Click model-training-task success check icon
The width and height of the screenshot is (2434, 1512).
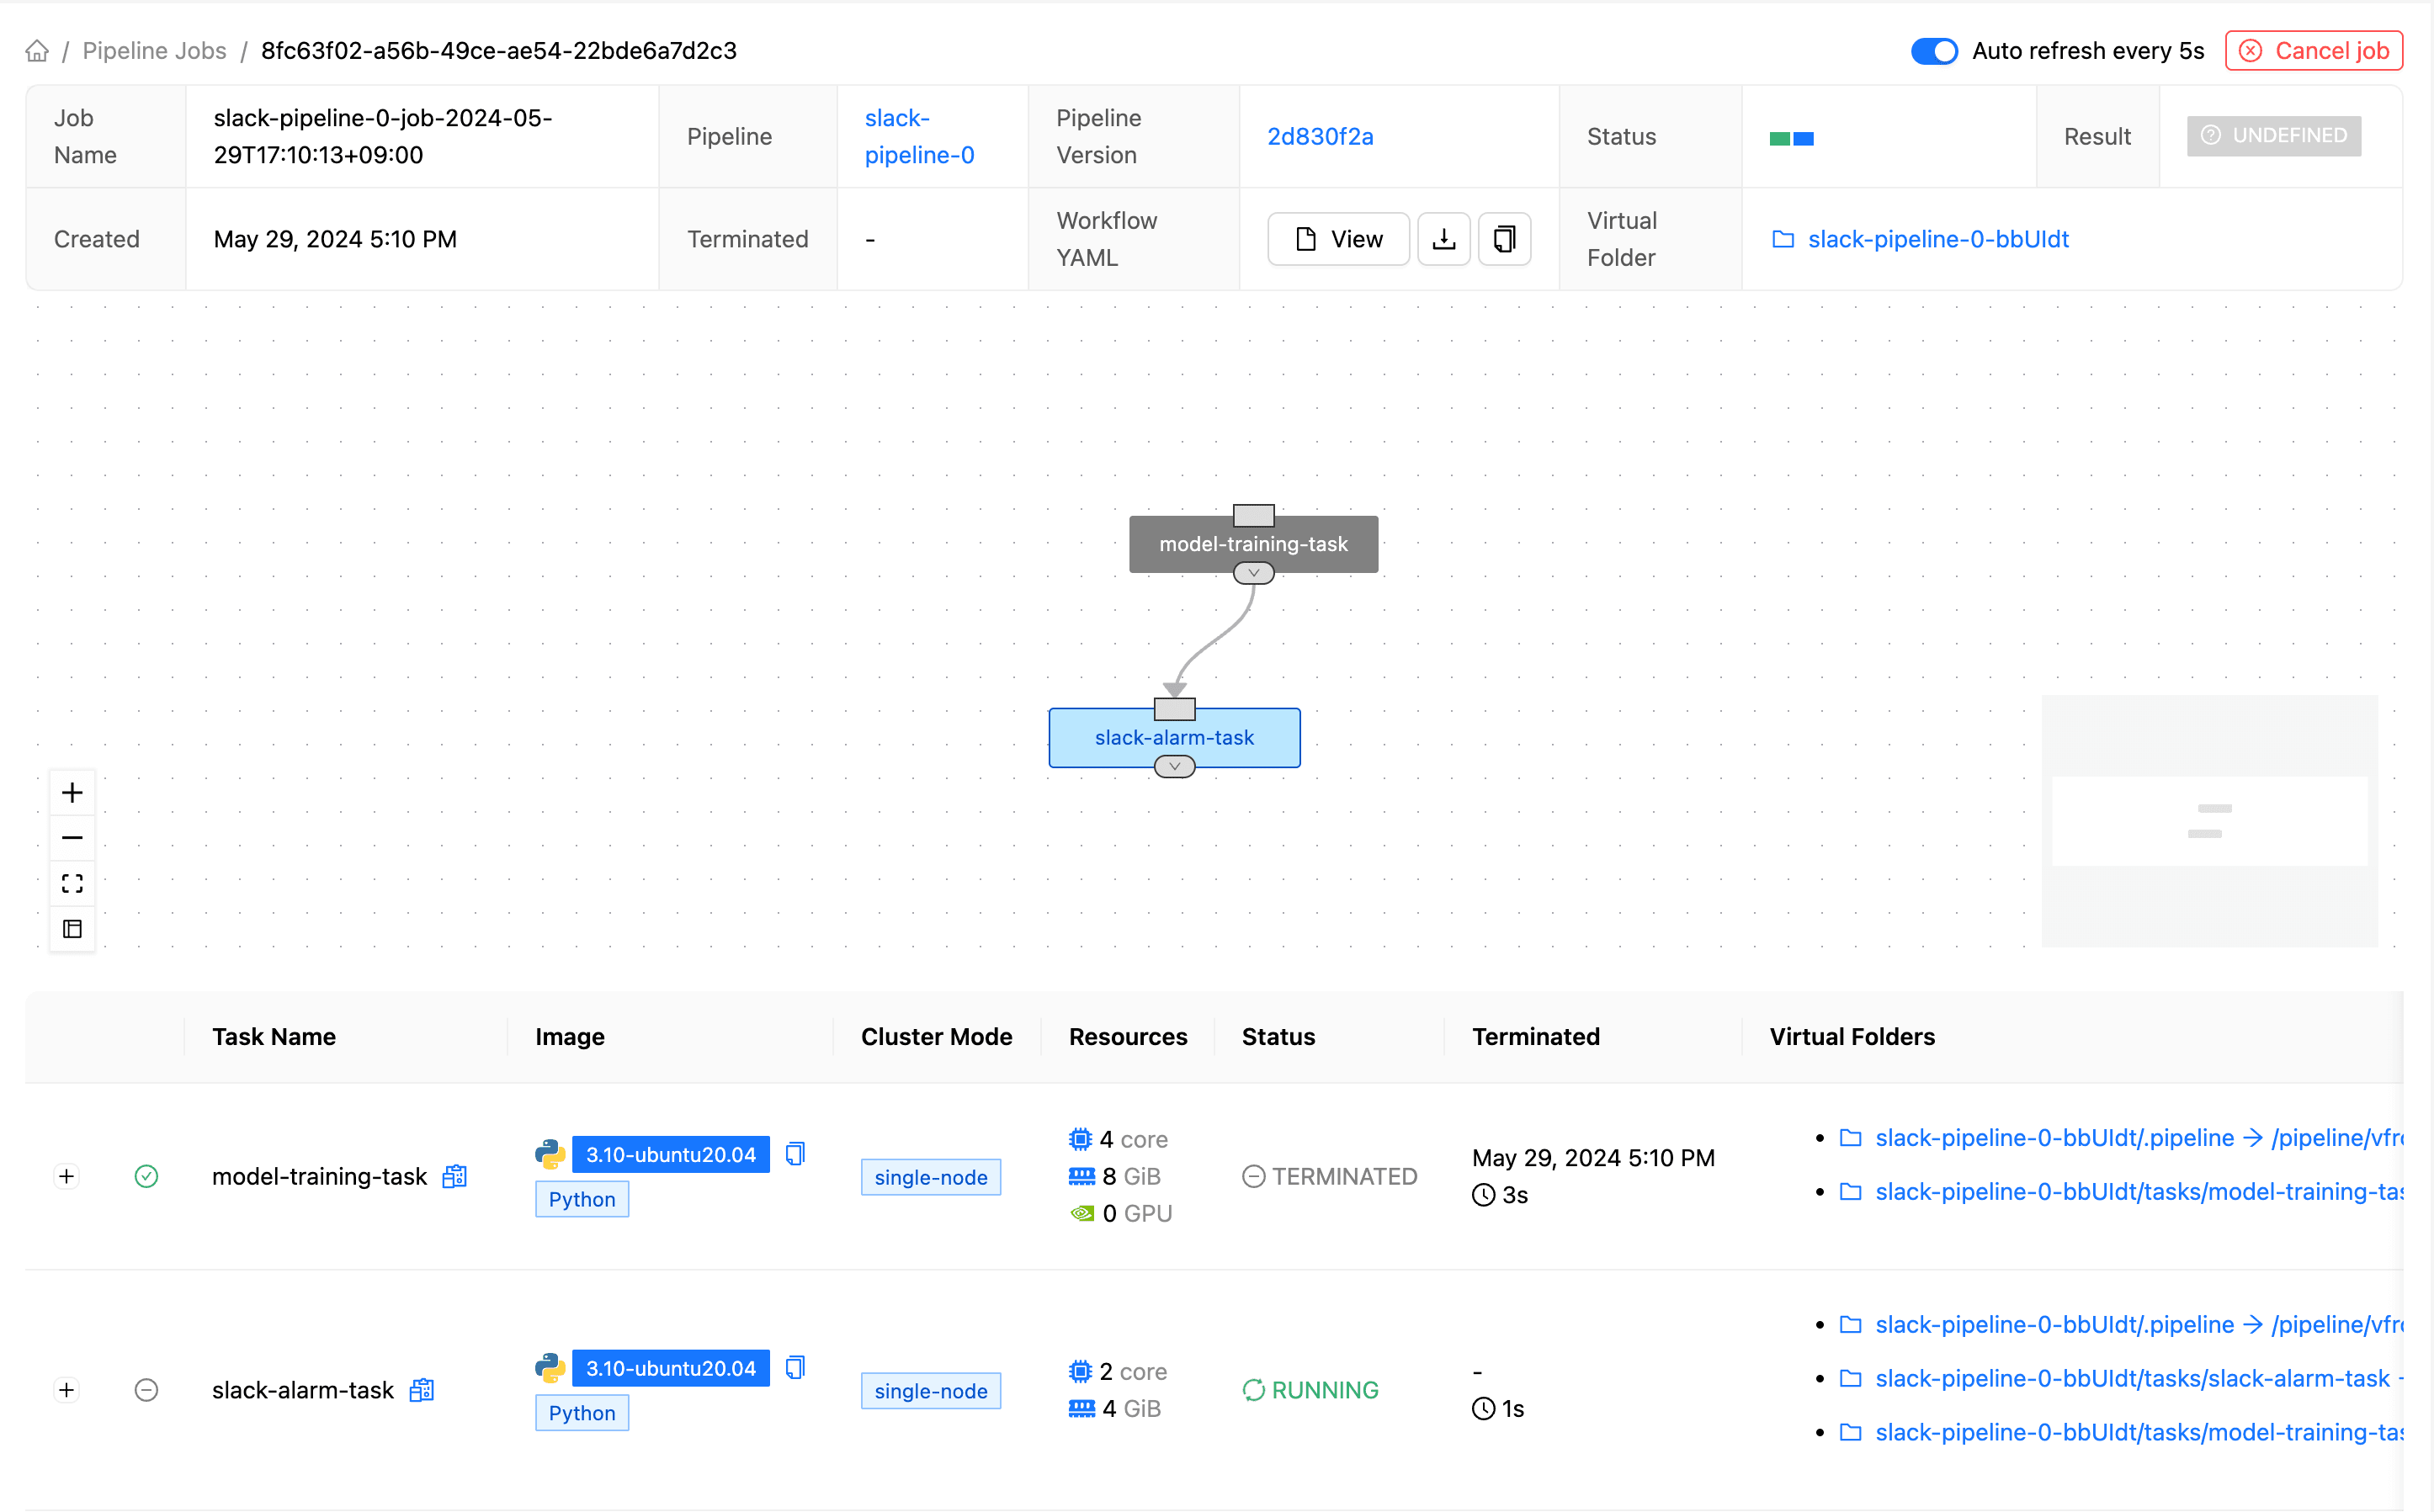[x=146, y=1176]
